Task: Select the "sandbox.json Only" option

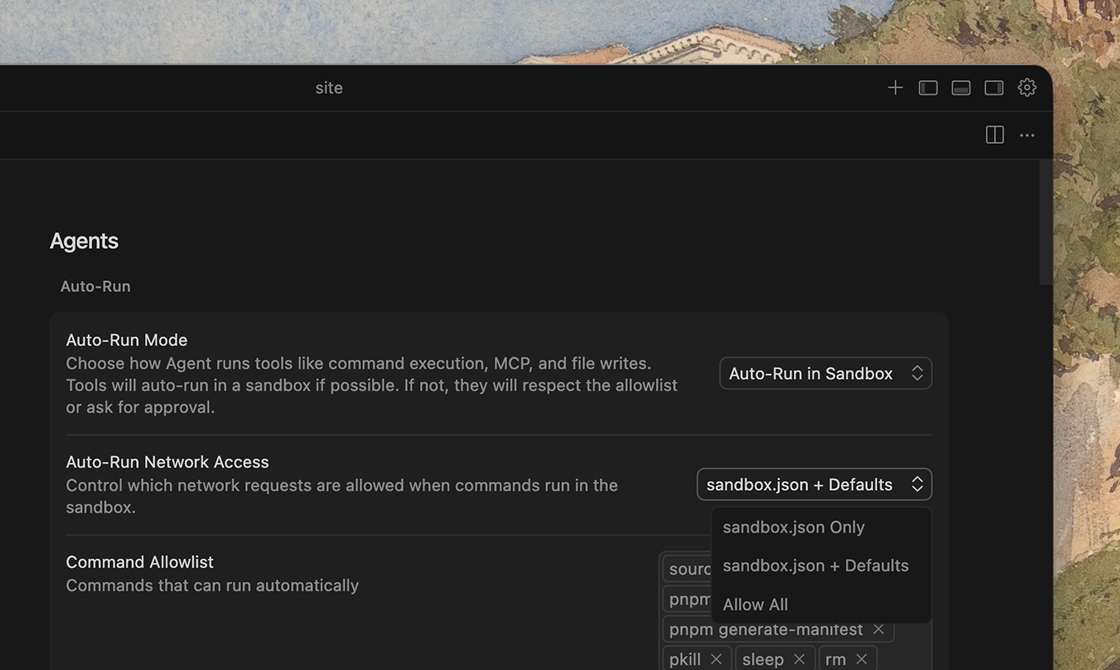Action: click(794, 527)
